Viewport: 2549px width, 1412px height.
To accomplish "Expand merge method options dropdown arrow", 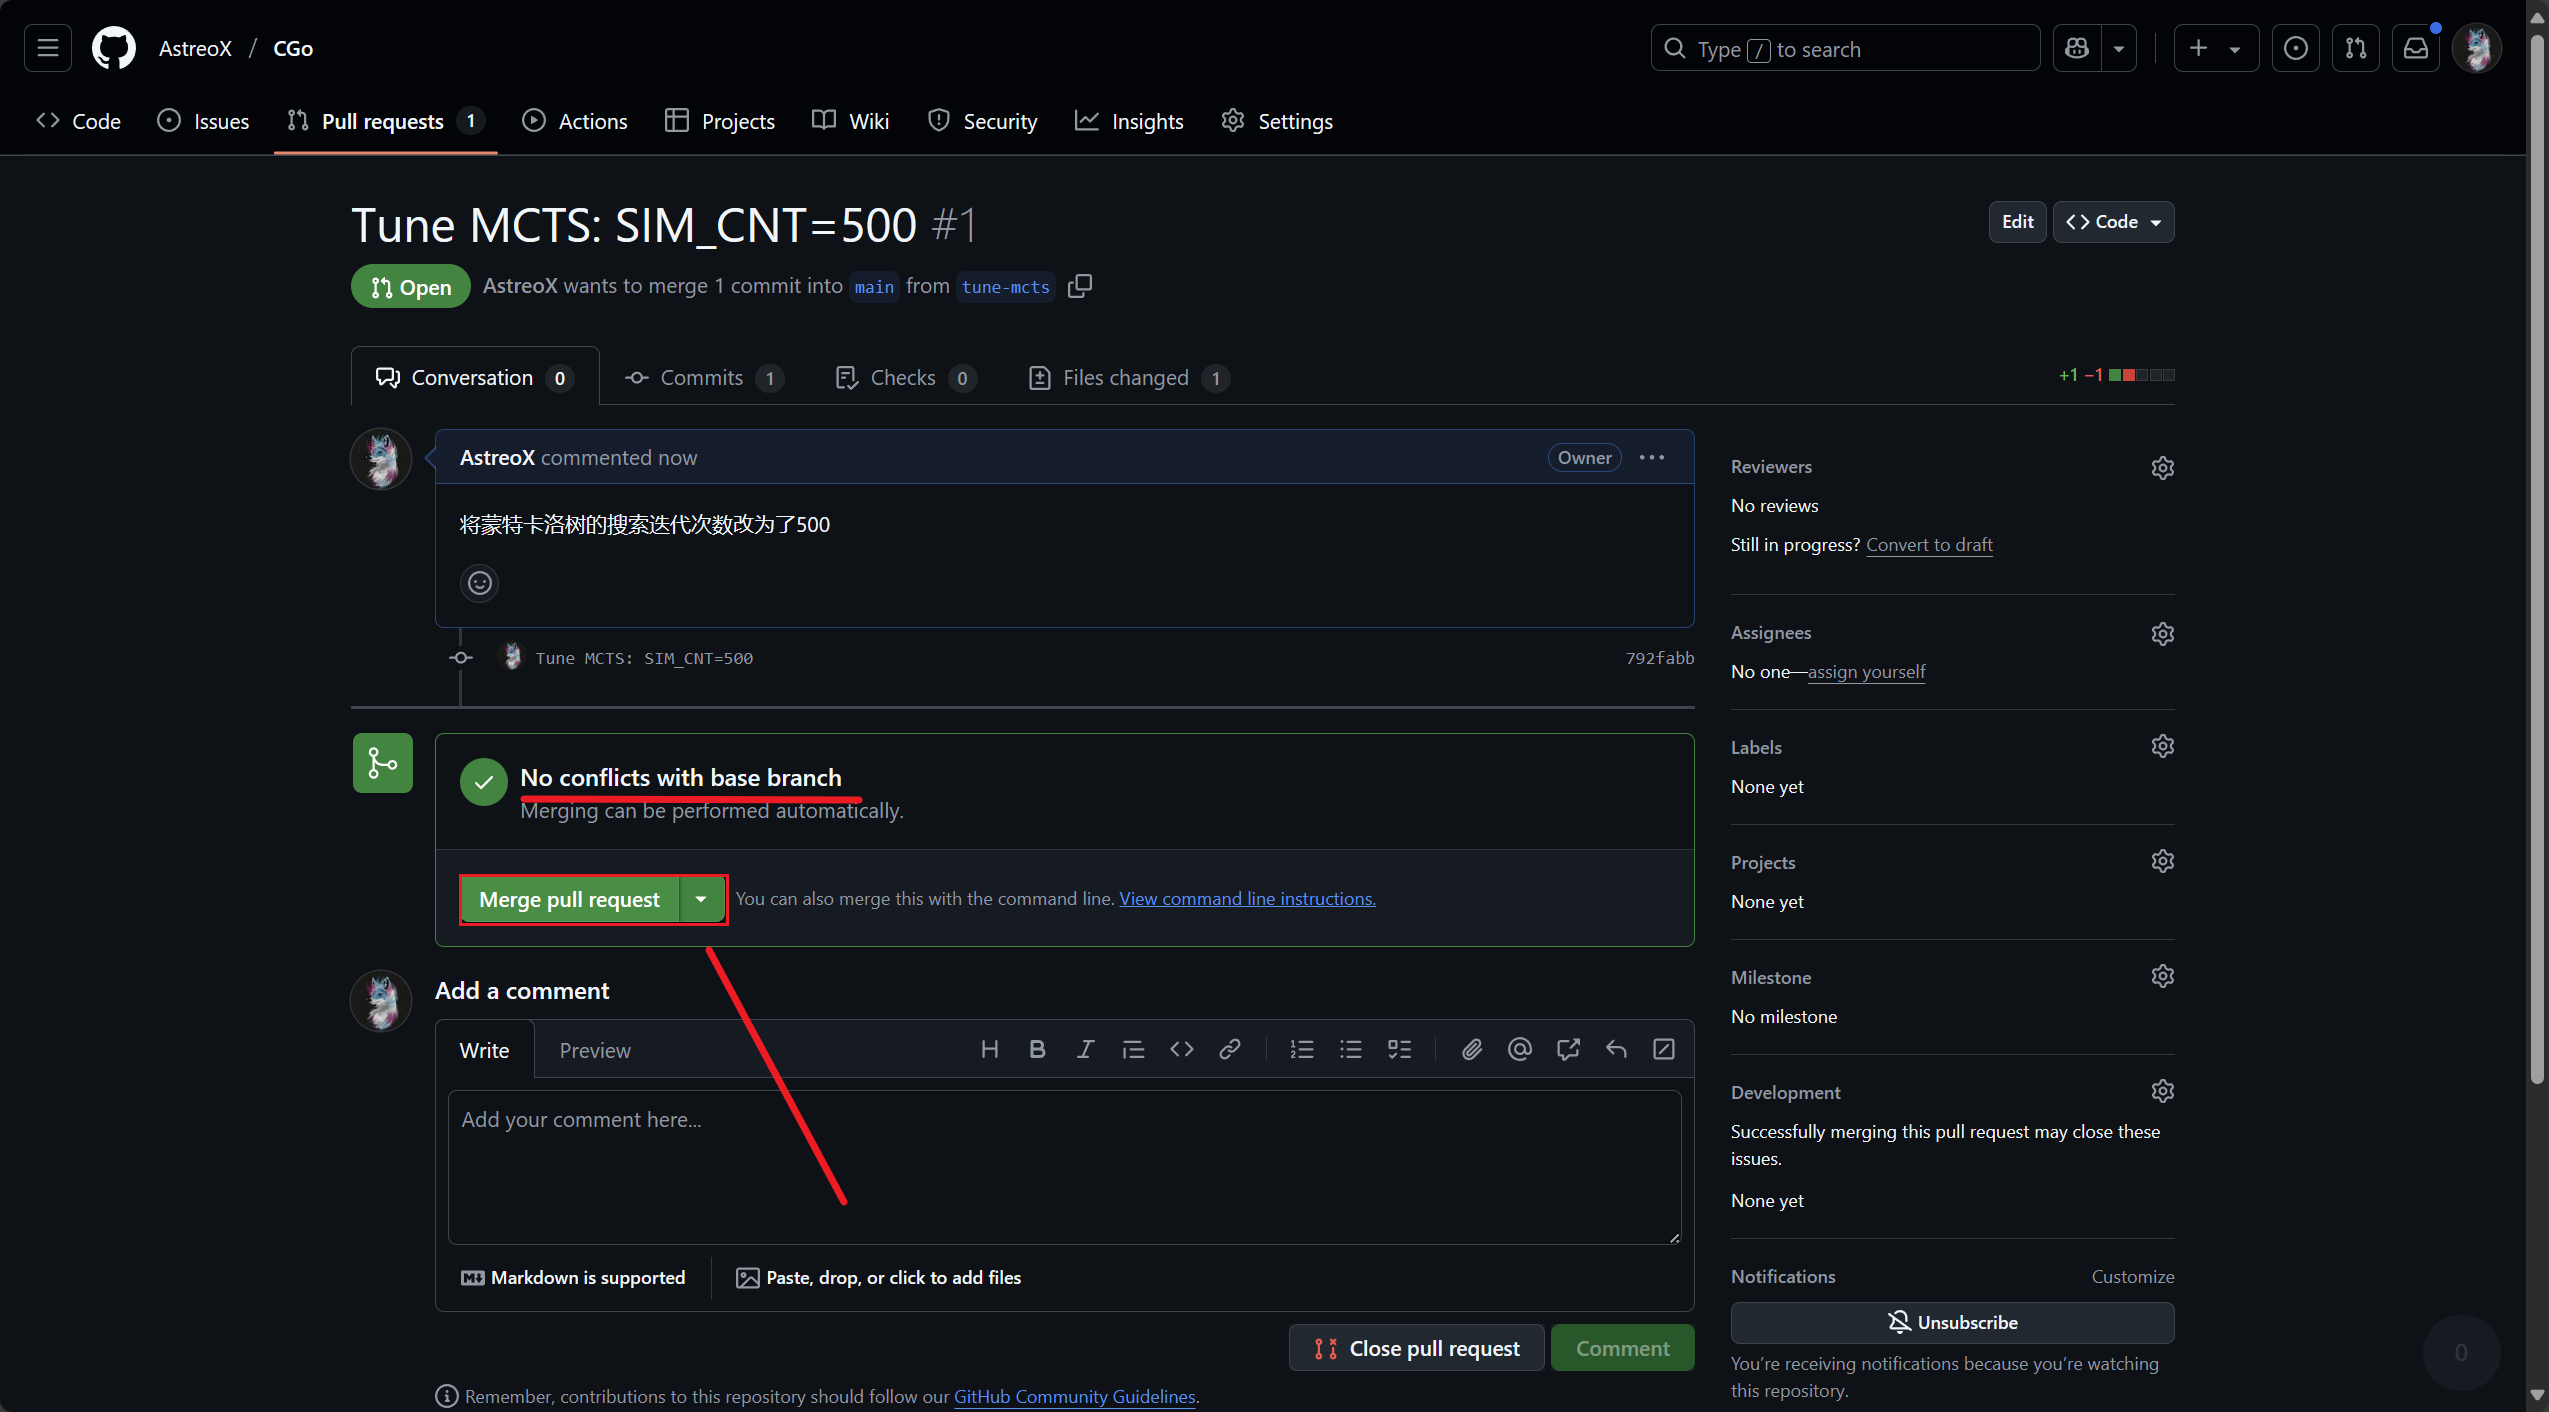I will point(701,899).
